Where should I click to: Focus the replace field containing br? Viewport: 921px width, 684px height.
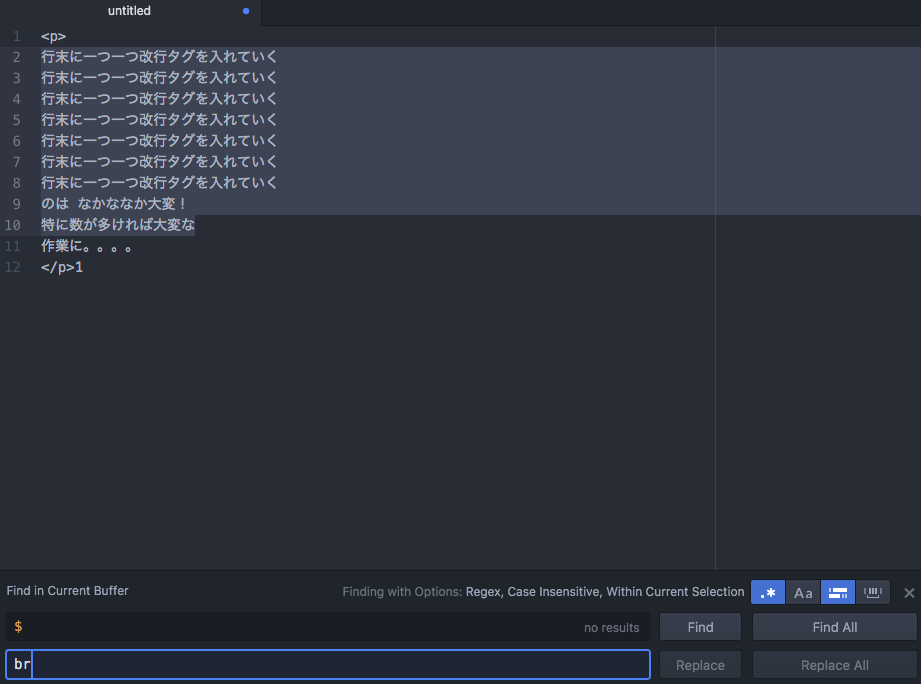coord(328,665)
